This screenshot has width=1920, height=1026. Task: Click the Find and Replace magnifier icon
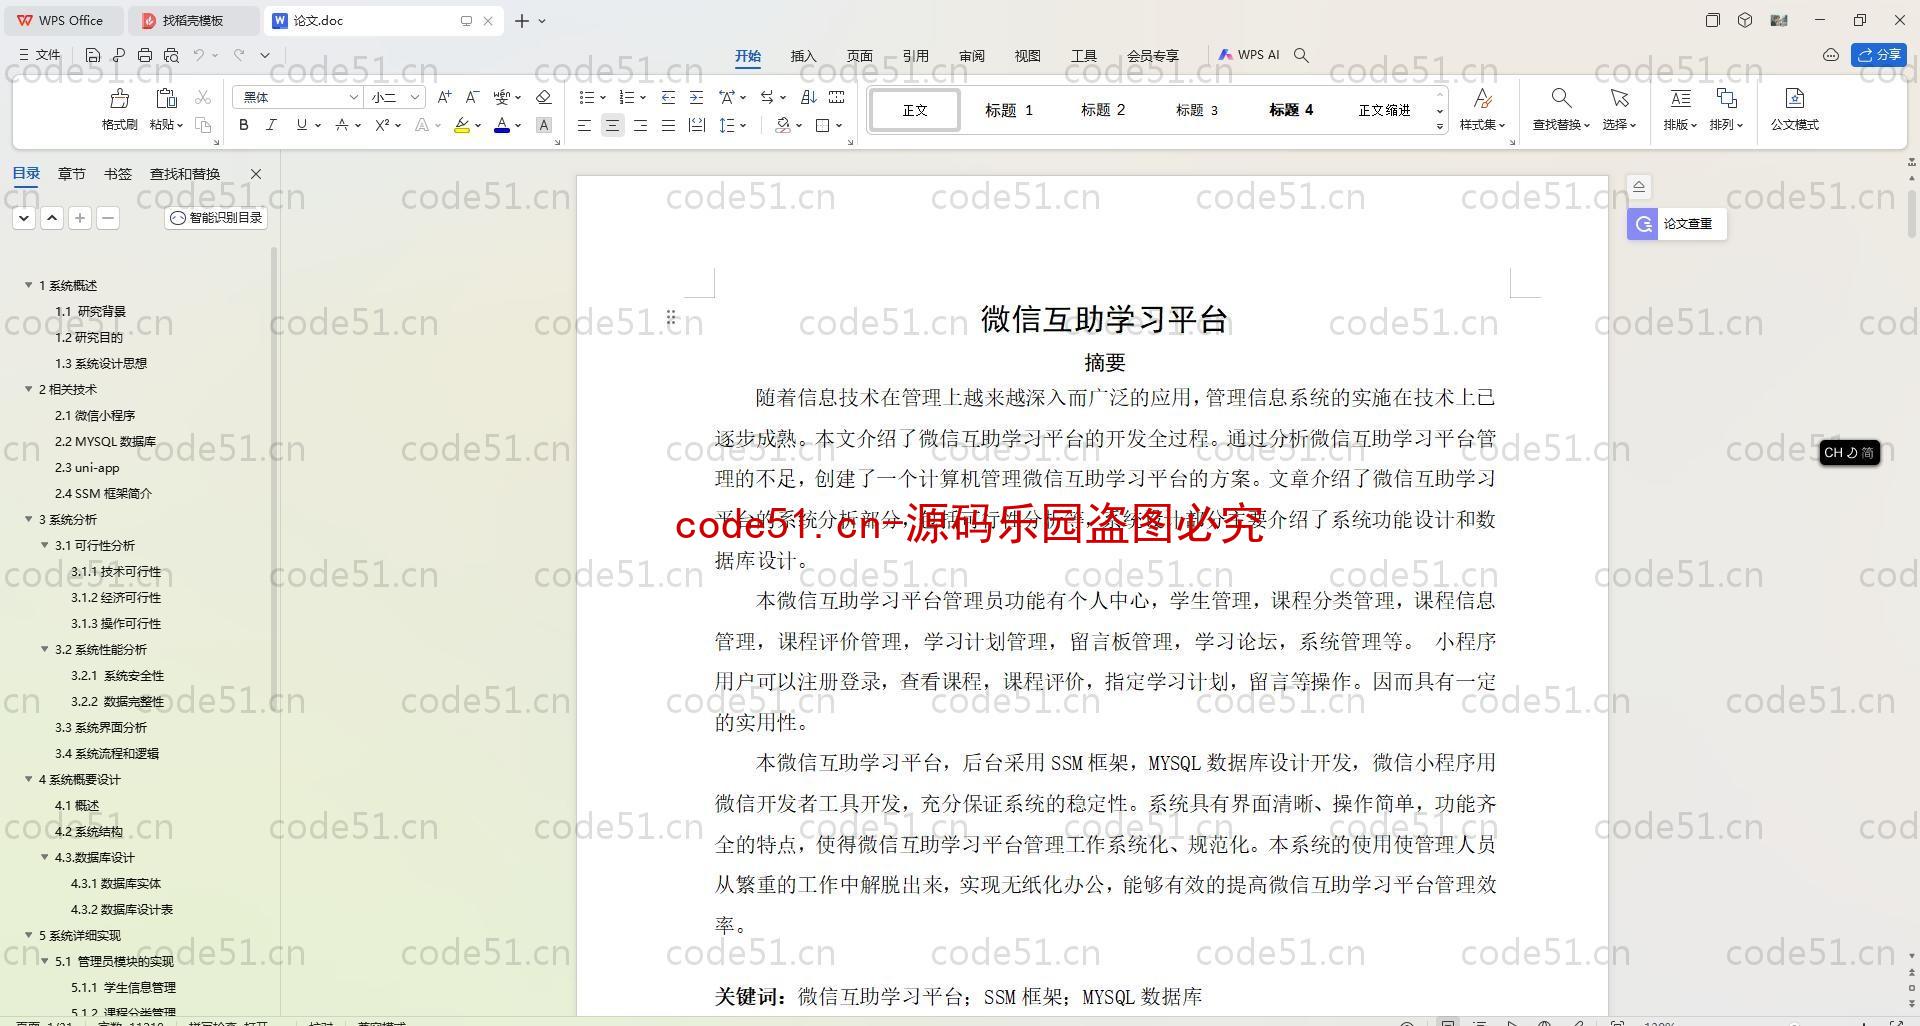[1560, 98]
